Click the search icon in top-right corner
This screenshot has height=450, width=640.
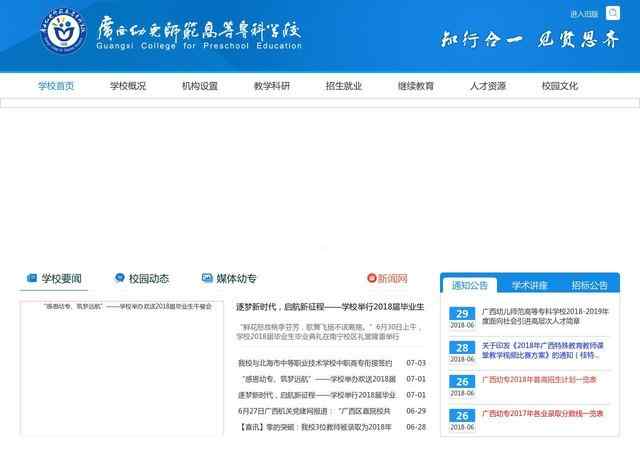tap(612, 13)
